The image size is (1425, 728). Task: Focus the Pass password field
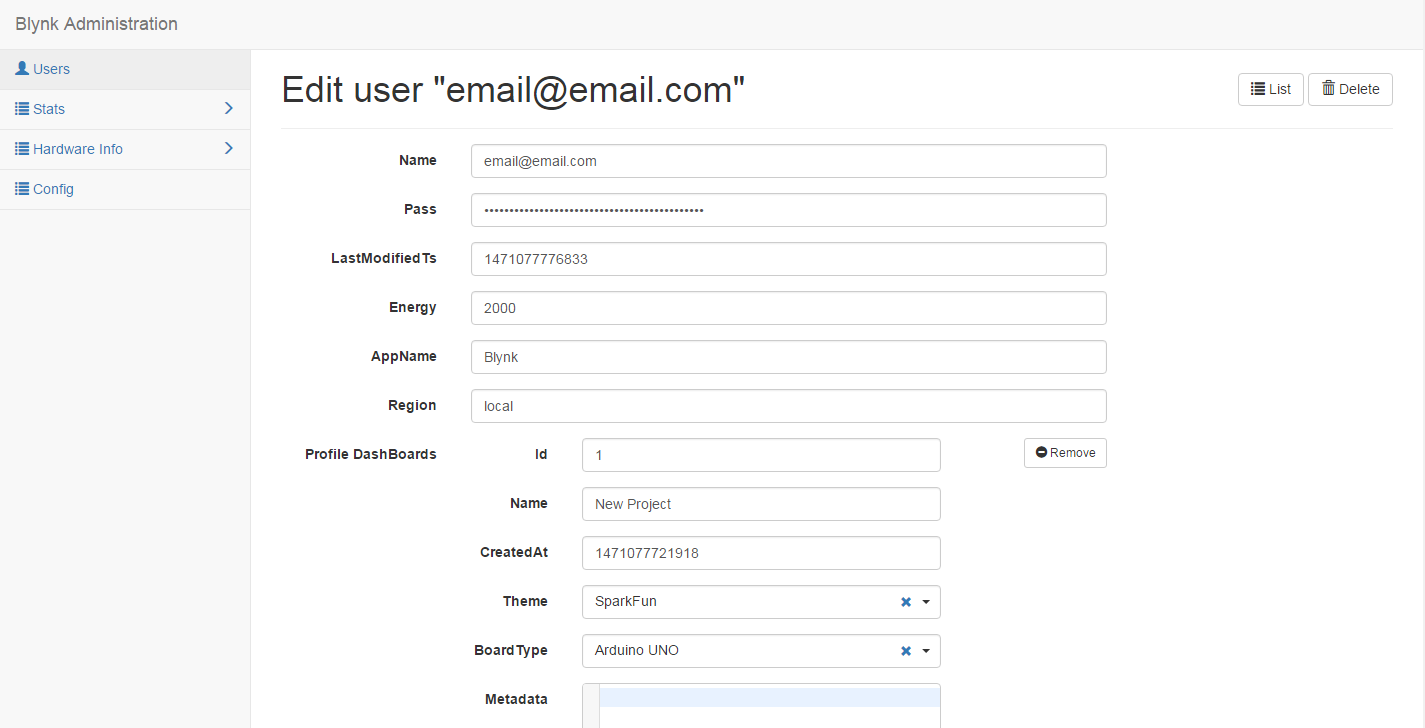point(788,210)
